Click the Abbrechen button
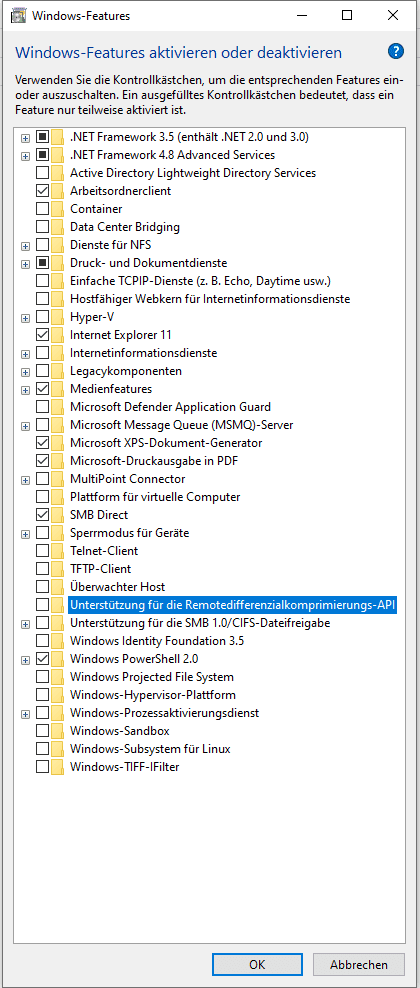This screenshot has height=988, width=420. [x=359, y=964]
